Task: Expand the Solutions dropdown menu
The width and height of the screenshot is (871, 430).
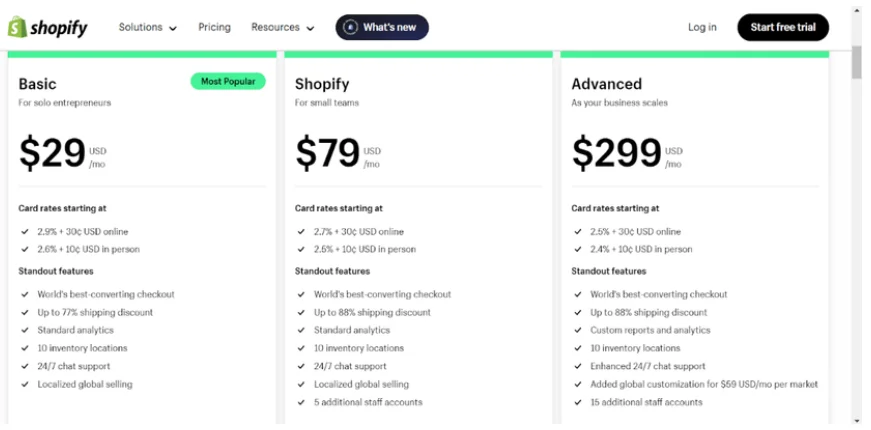Action: [147, 27]
